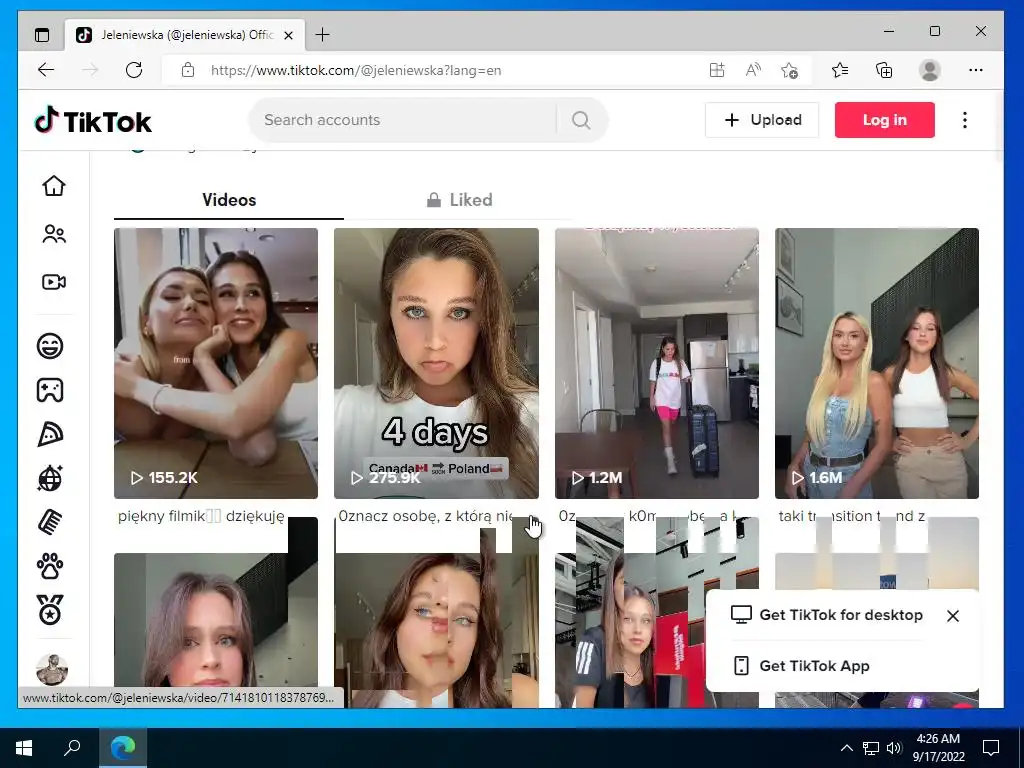The height and width of the screenshot is (768, 1024).
Task: View site information lock icon
Action: tap(188, 70)
